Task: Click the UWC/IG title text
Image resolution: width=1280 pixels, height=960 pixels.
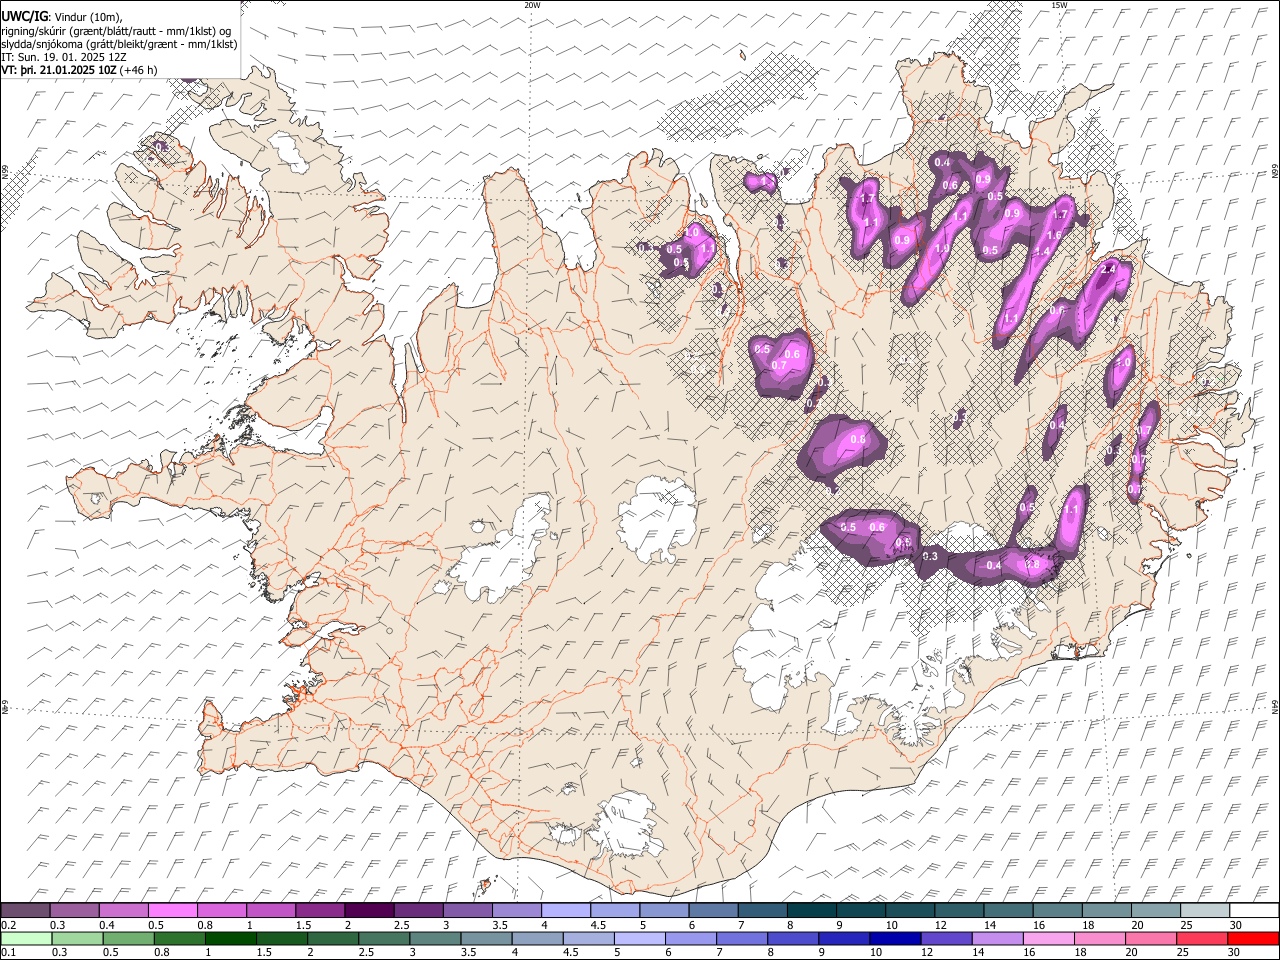Action: [25, 16]
